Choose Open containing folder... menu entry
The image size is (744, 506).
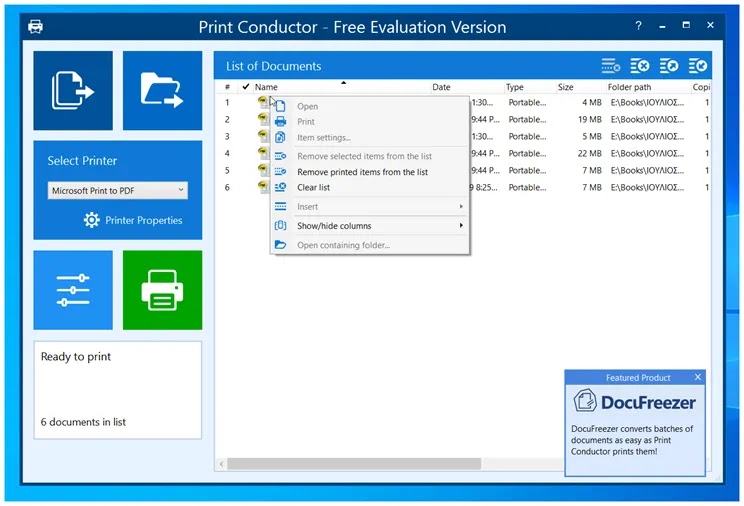click(344, 245)
